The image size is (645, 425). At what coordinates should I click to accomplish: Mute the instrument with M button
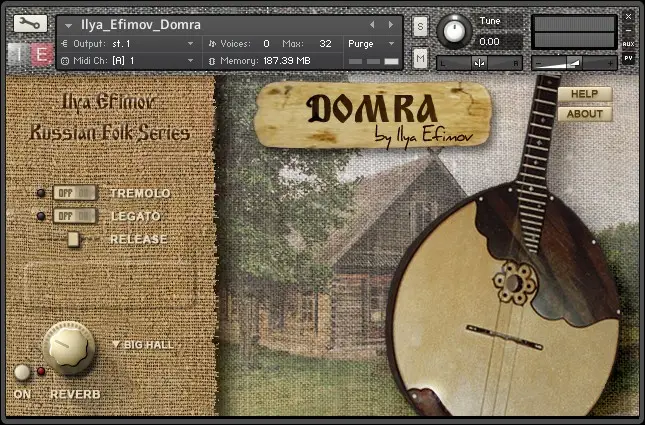(x=420, y=59)
